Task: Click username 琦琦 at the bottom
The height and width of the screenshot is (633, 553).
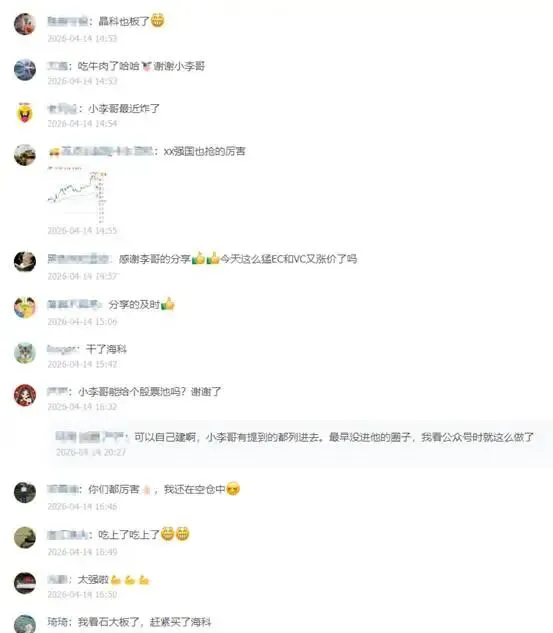Action: pos(58,622)
